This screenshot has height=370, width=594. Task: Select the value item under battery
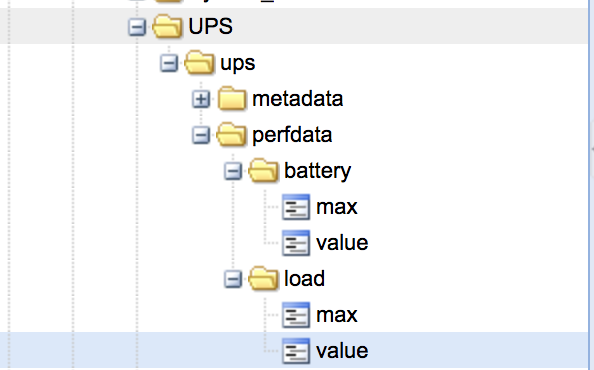coord(342,243)
